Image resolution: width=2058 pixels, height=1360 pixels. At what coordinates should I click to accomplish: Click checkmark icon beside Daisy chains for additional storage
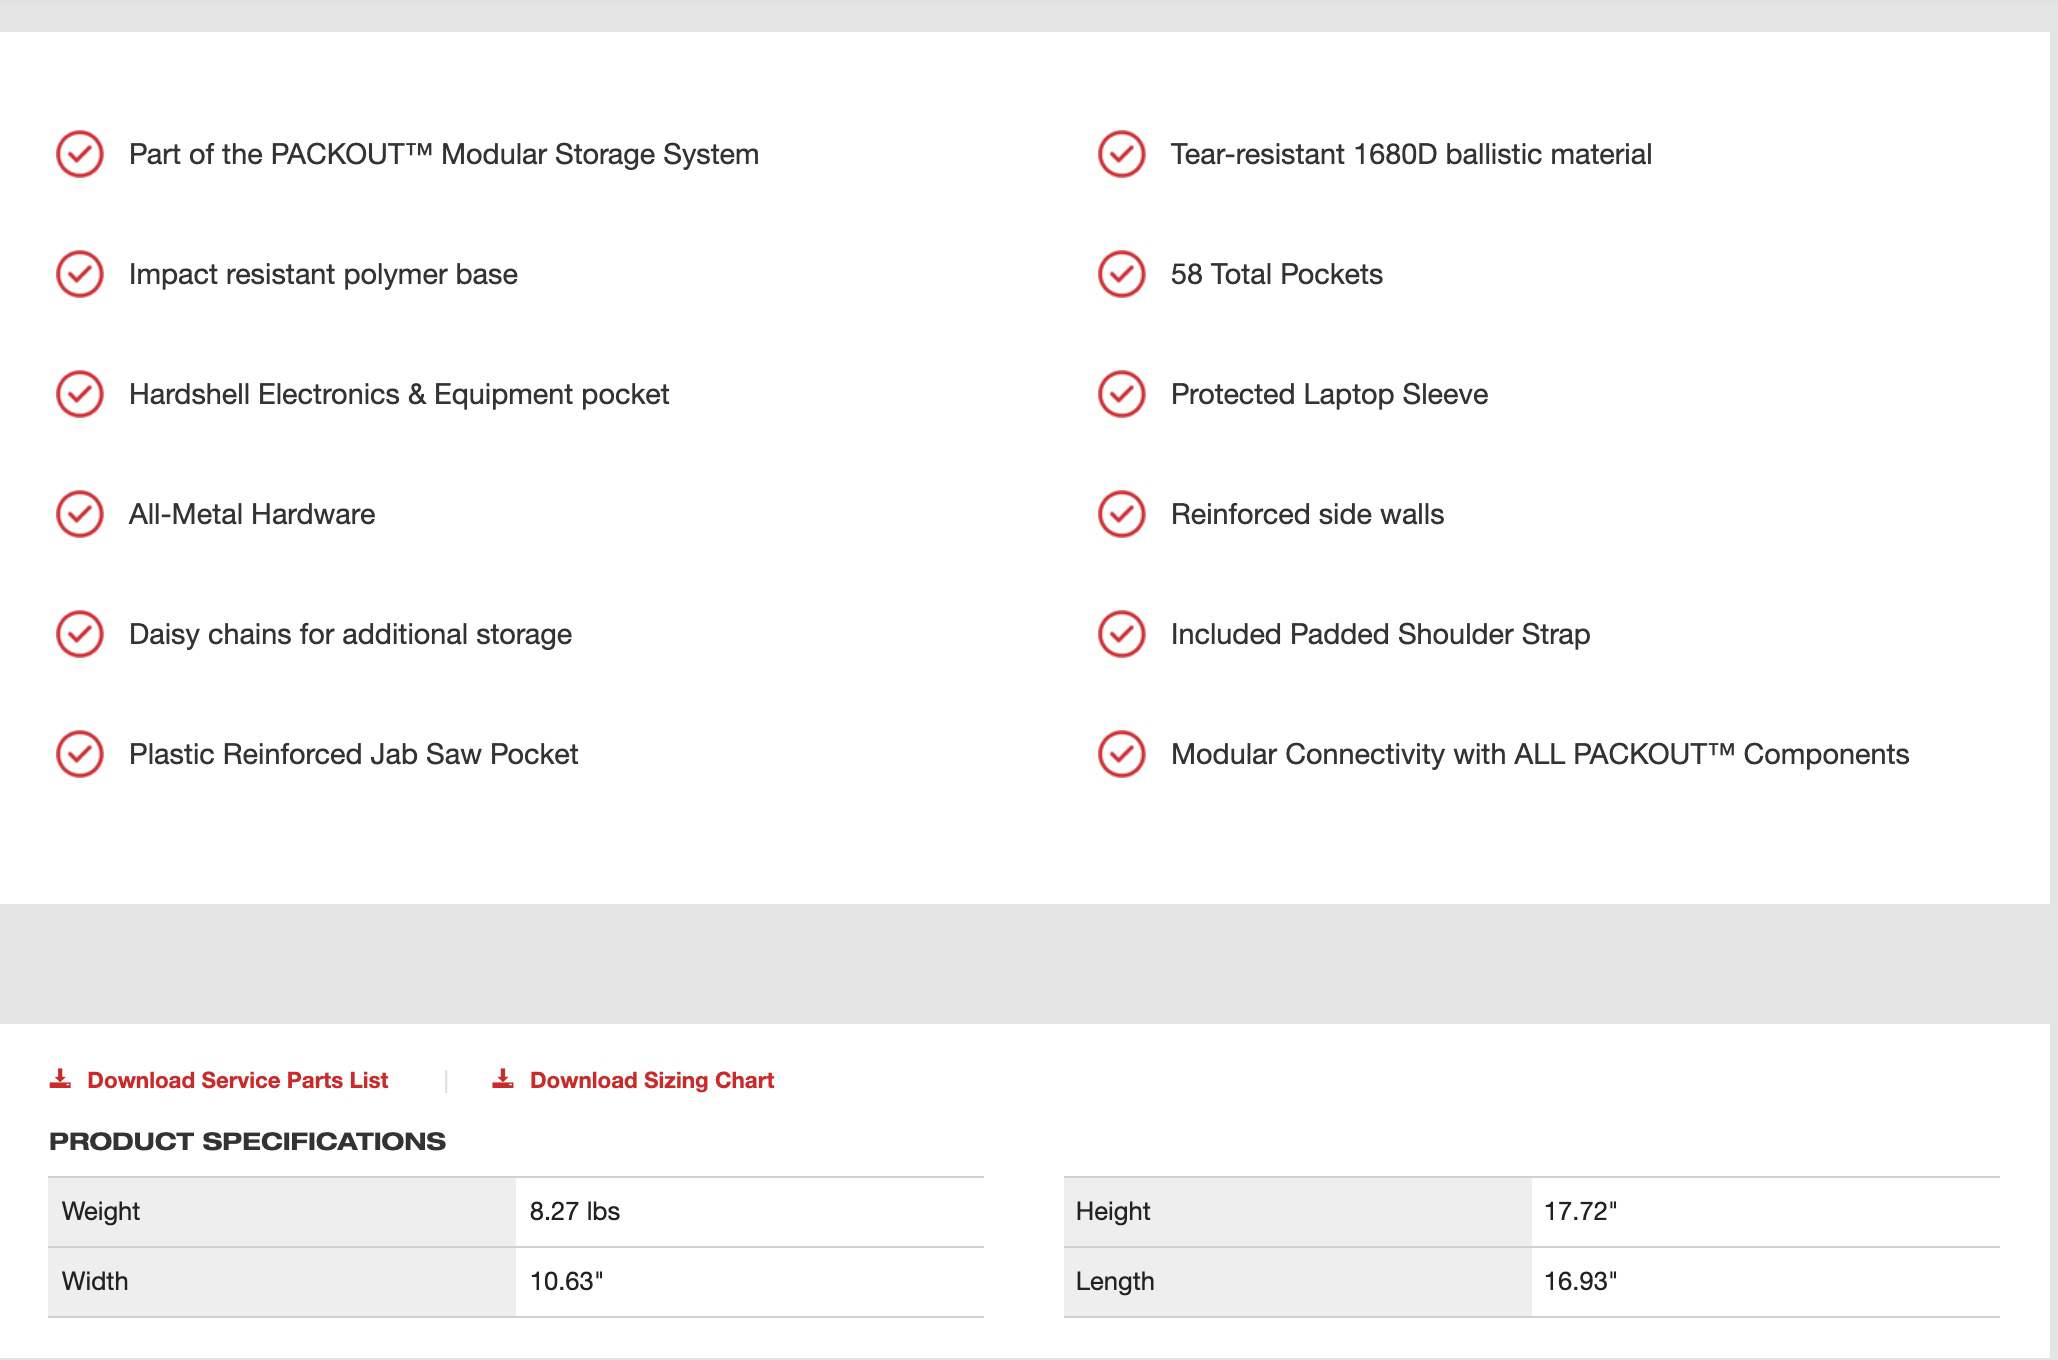tap(80, 634)
